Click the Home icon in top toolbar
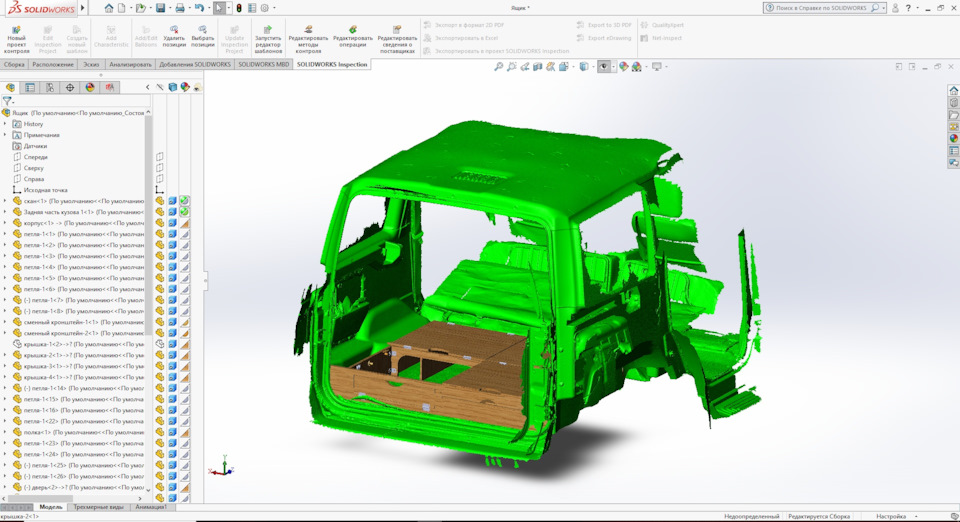960x522 pixels. coord(108,8)
